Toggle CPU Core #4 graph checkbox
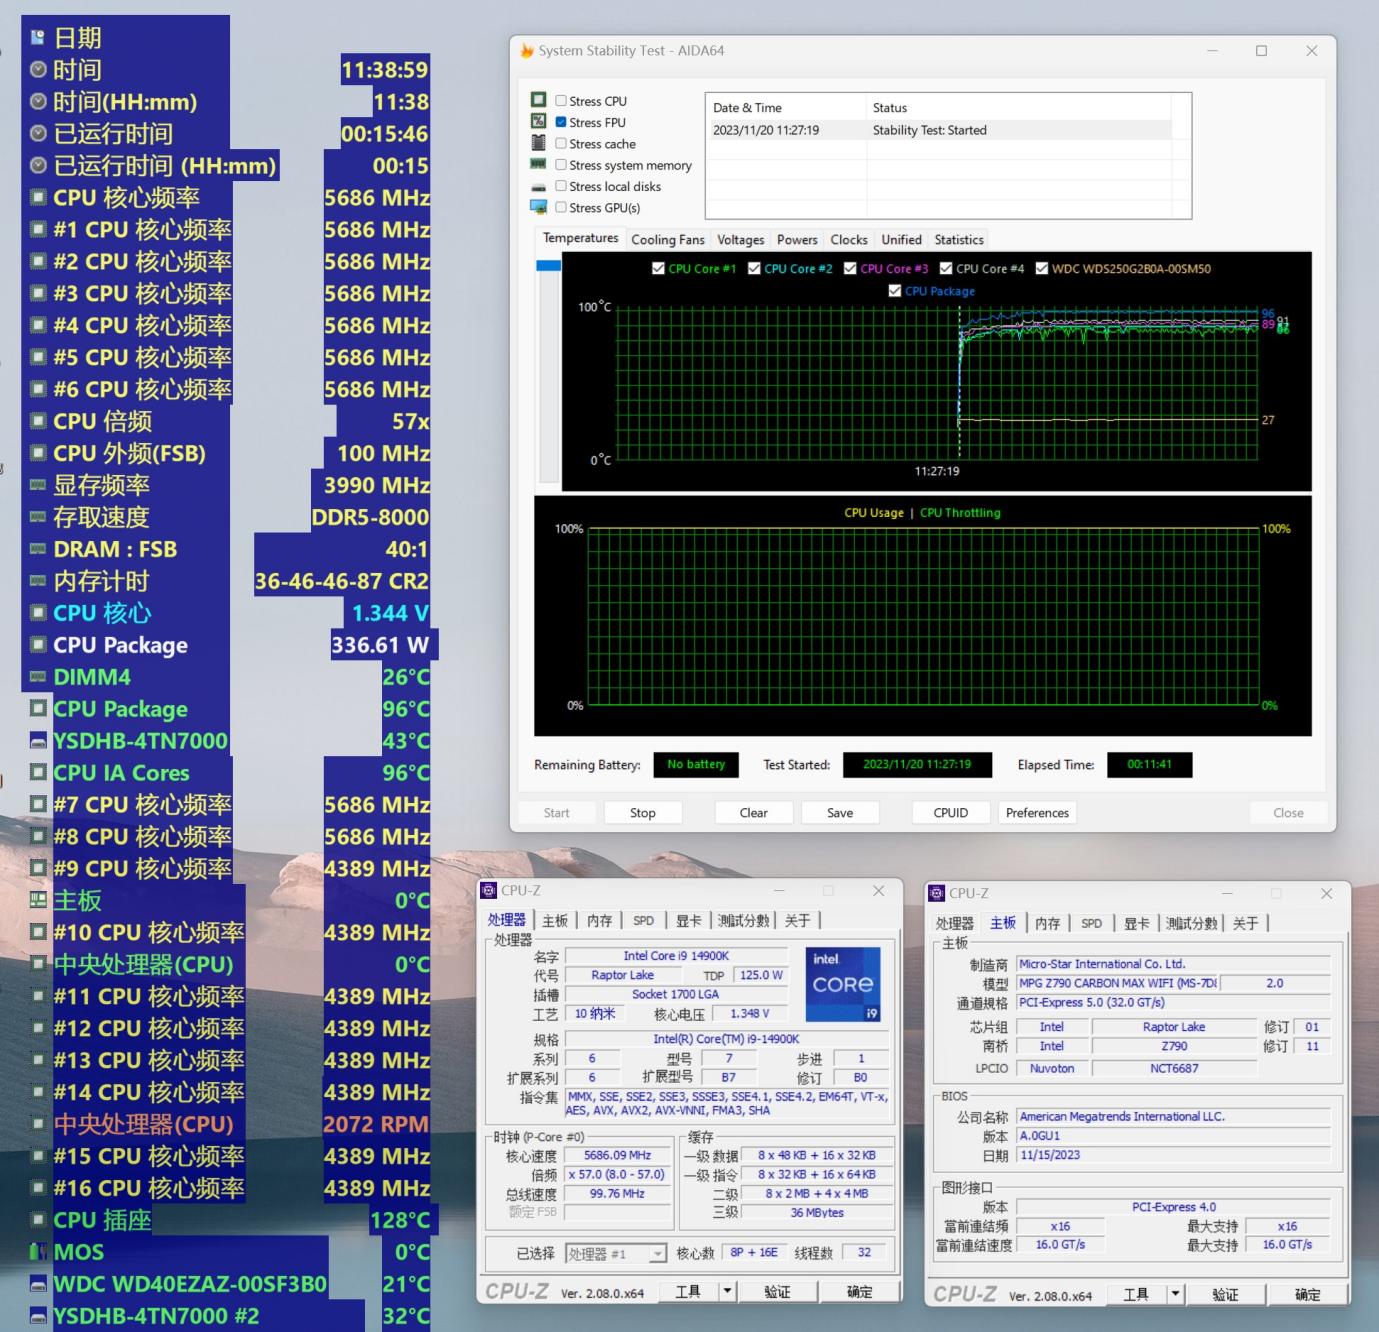The height and width of the screenshot is (1332, 1379). (x=946, y=268)
